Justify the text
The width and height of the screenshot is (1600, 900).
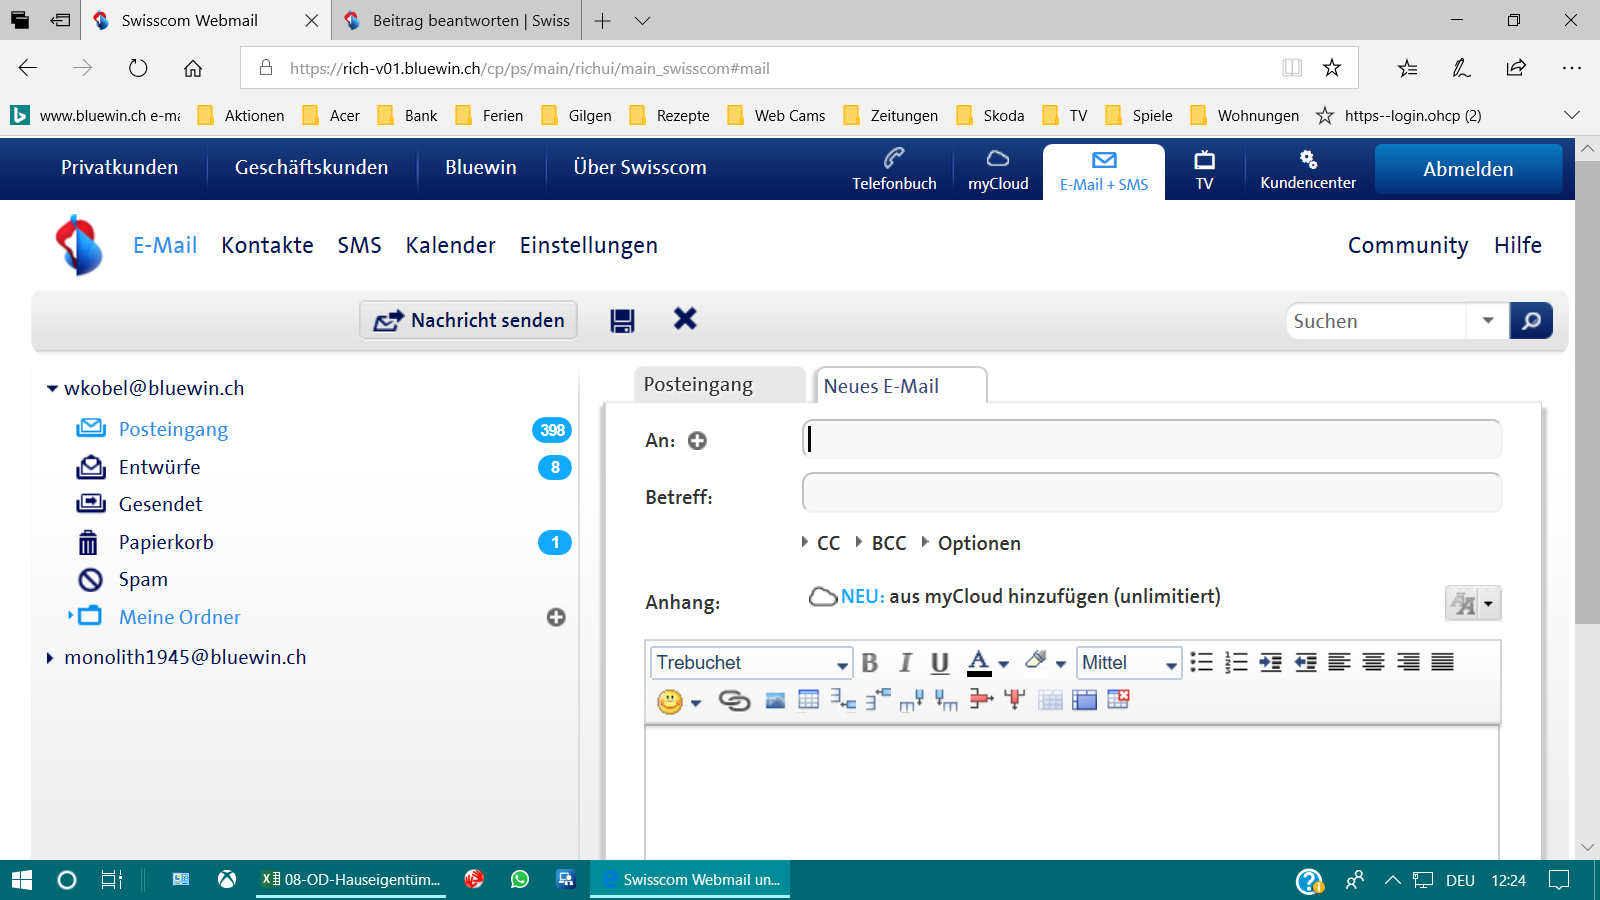pos(1442,662)
